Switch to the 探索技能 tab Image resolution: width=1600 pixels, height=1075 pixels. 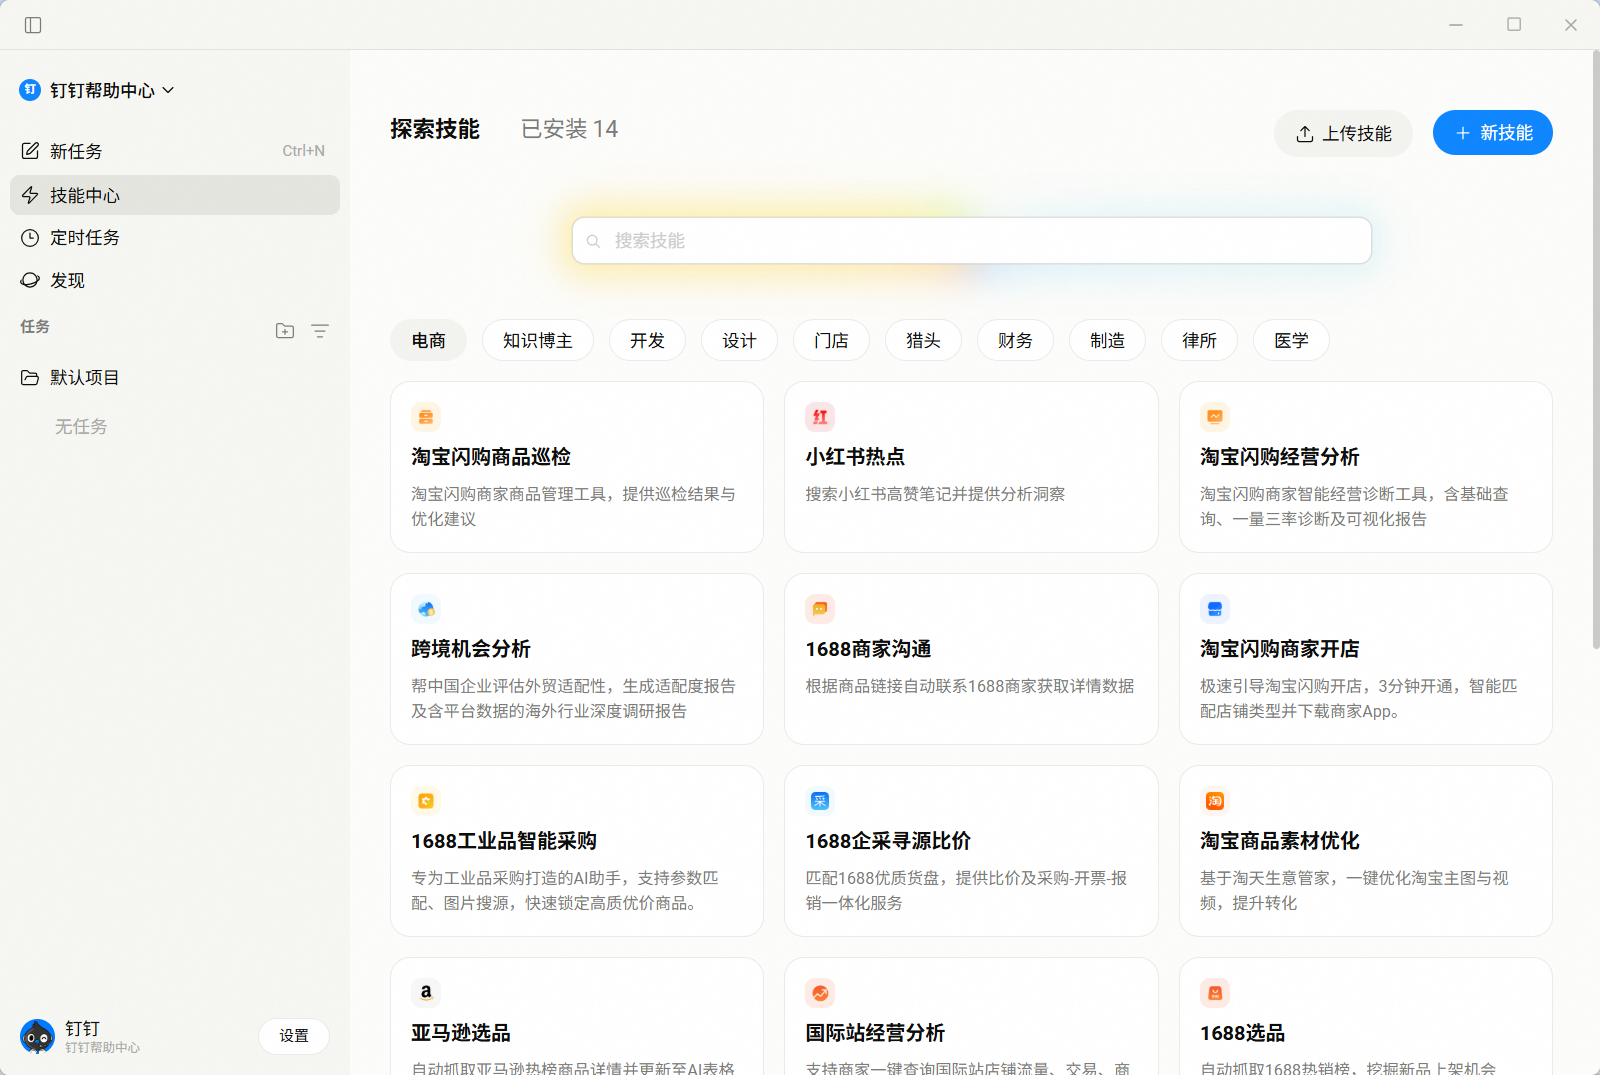[435, 129]
